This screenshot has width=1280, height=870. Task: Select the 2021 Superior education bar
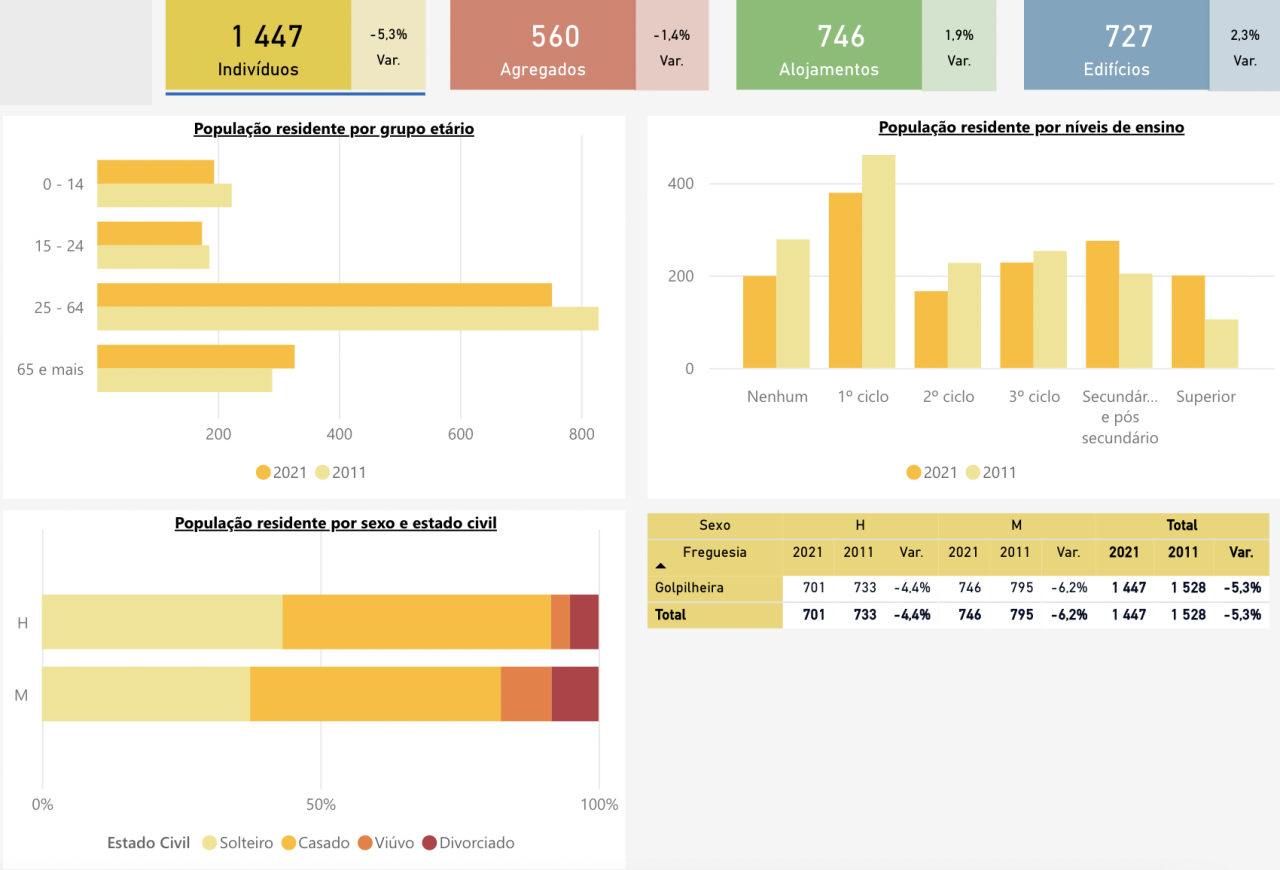point(1188,322)
